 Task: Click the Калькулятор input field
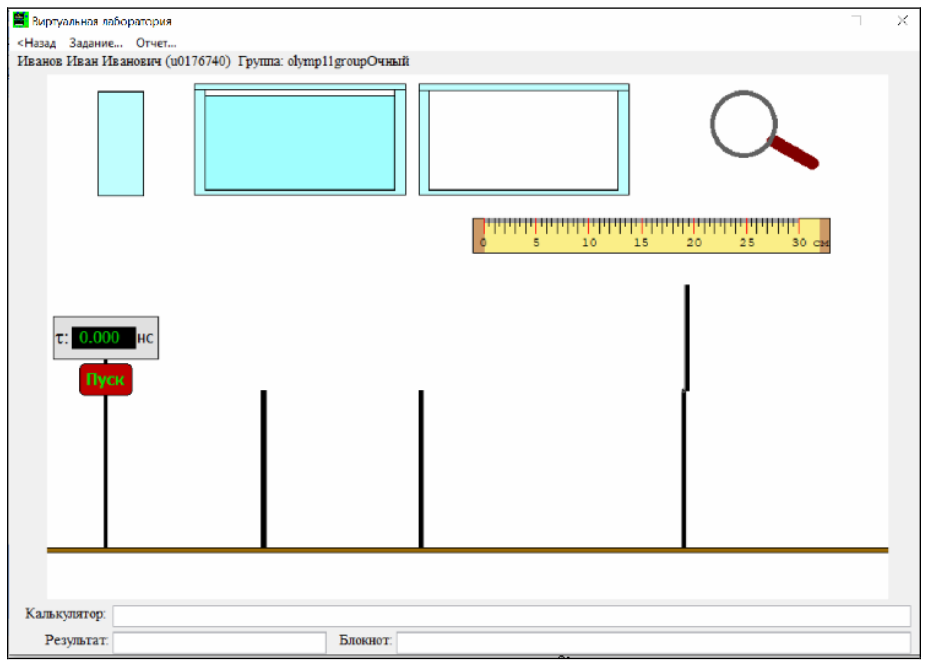pyautogui.click(x=511, y=616)
